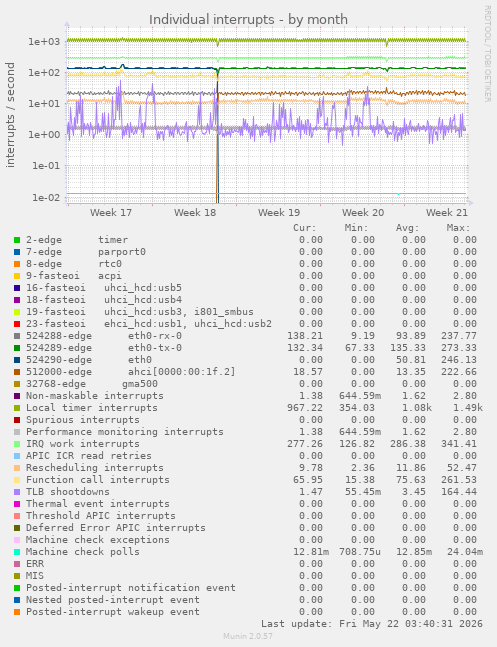Click the eth0-rx-0 gray color swatch
The image size is (497, 647).
17,336
